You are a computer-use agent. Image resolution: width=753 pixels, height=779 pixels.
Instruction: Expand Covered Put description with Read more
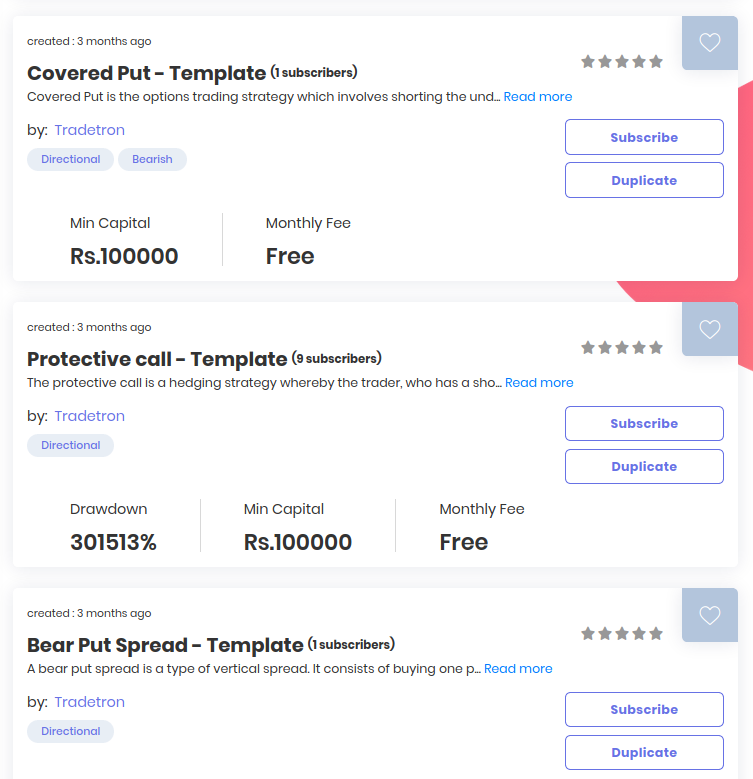[x=538, y=97]
